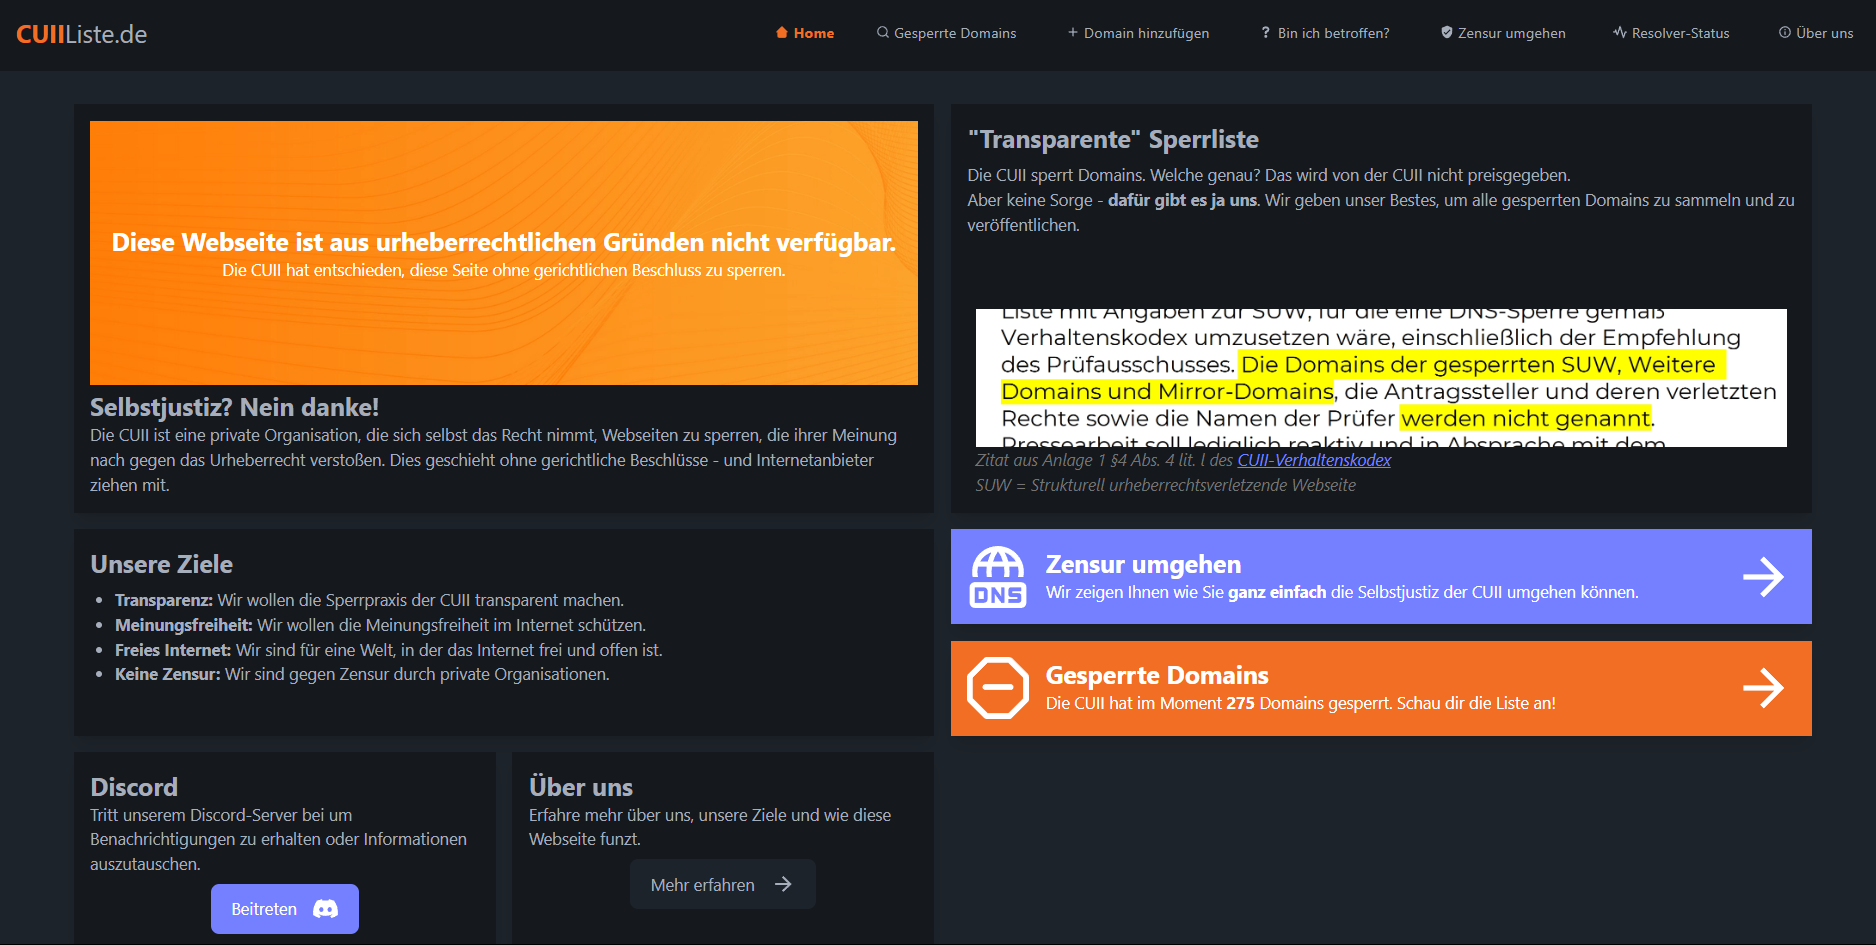Follow the CUII-Verhaltenskodex hyperlink
Image resolution: width=1876 pixels, height=945 pixels.
click(x=1314, y=460)
